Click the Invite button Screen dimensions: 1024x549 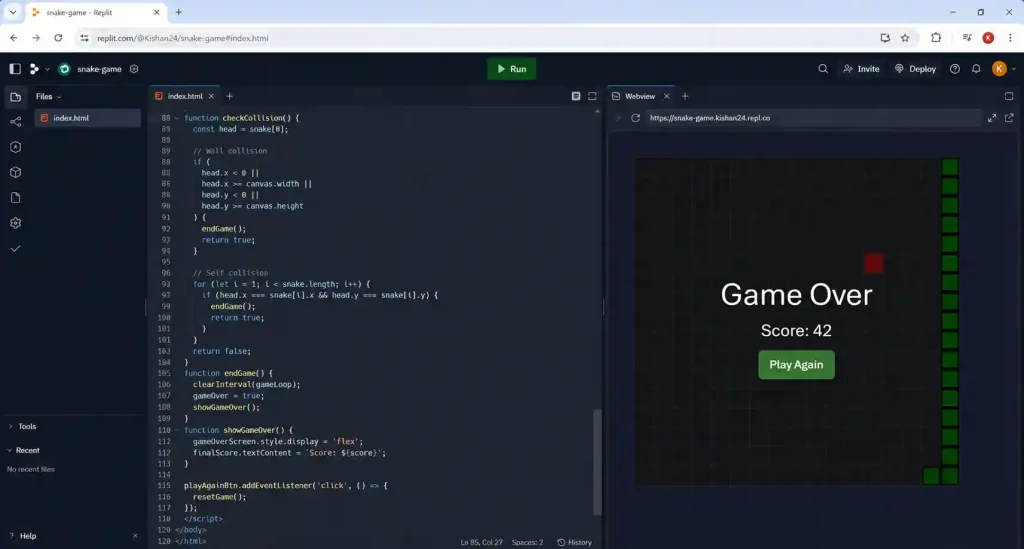[x=861, y=69]
